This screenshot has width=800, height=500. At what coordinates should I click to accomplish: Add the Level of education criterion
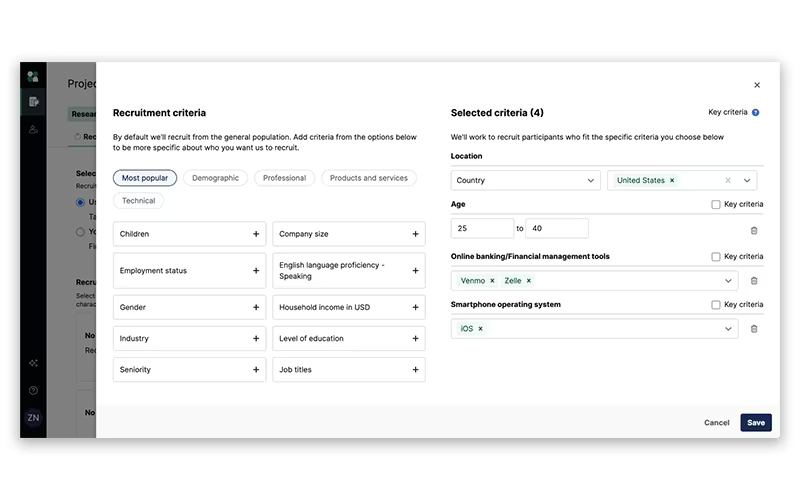(415, 338)
